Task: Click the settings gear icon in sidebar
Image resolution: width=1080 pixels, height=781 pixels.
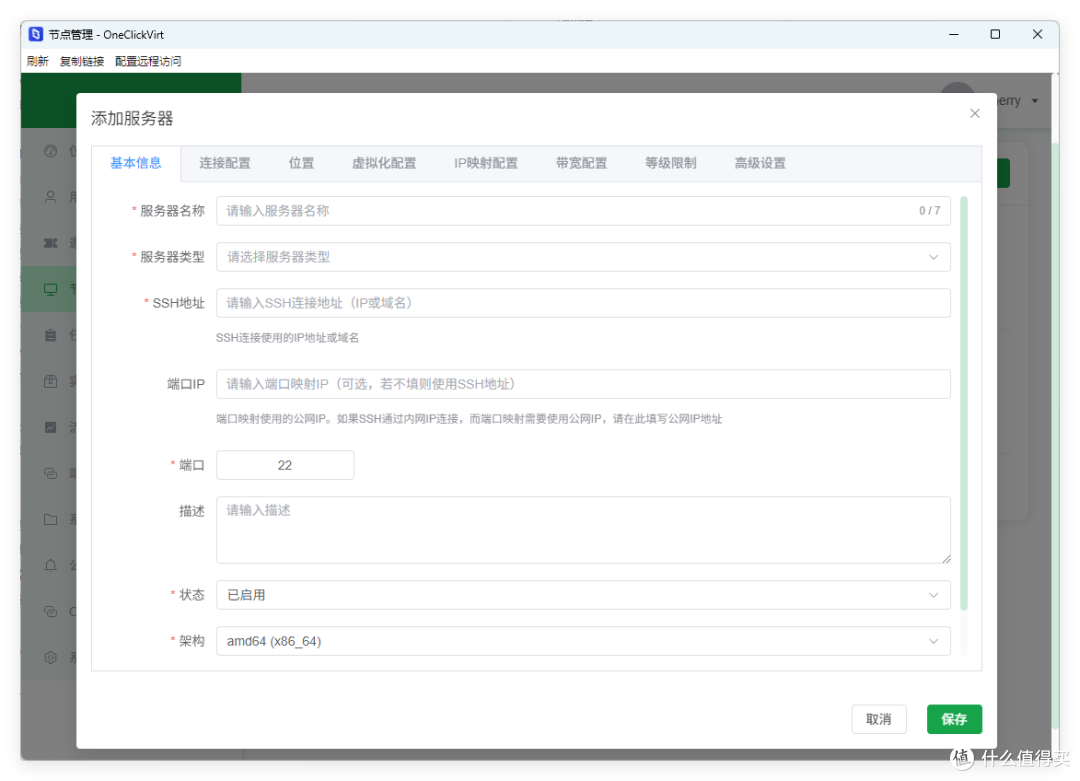Action: pyautogui.click(x=50, y=657)
